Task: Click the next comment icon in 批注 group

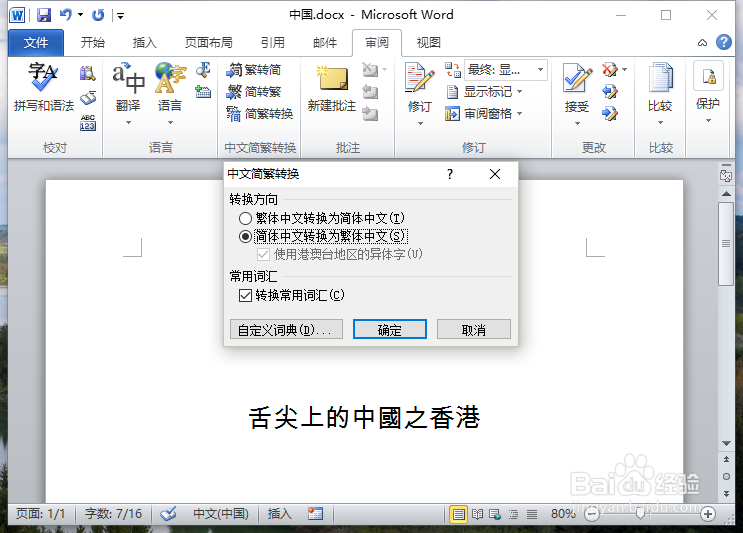Action: [x=370, y=114]
